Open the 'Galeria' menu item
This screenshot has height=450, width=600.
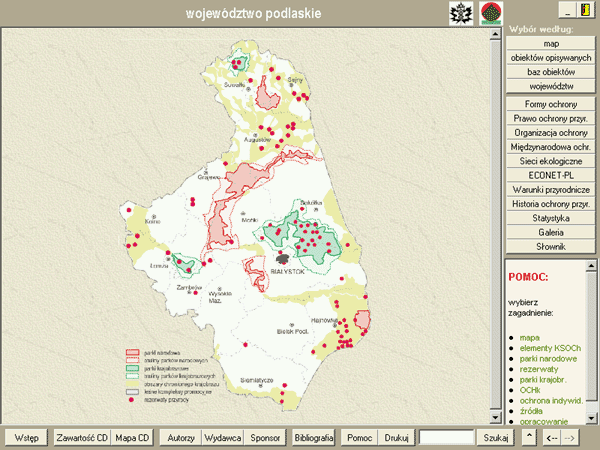(551, 232)
